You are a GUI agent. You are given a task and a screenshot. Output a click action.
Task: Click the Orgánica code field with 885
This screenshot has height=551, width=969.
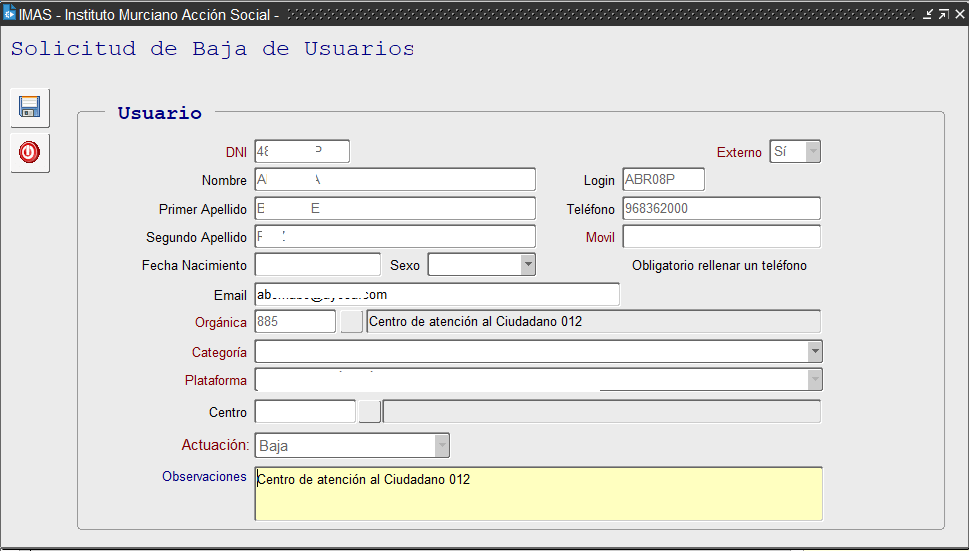tap(295, 321)
